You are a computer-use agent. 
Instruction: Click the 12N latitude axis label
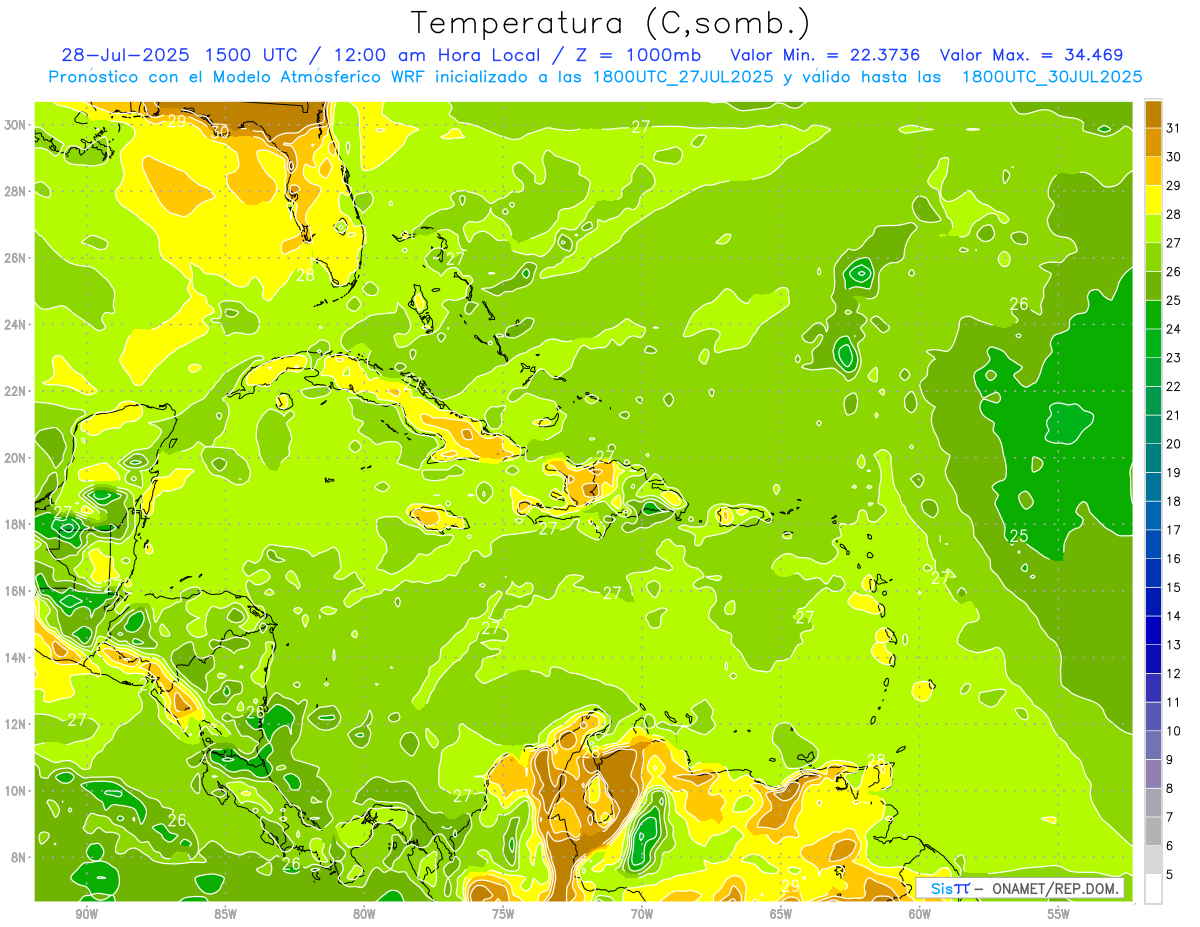click(16, 724)
